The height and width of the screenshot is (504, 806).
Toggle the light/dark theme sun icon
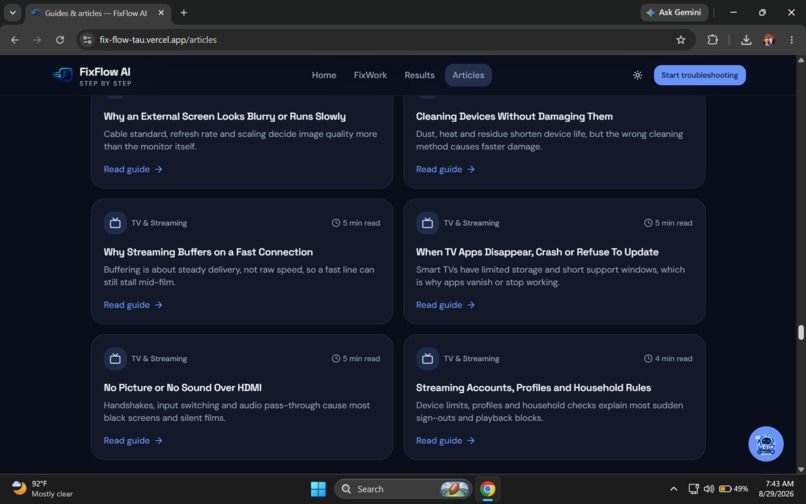(637, 75)
